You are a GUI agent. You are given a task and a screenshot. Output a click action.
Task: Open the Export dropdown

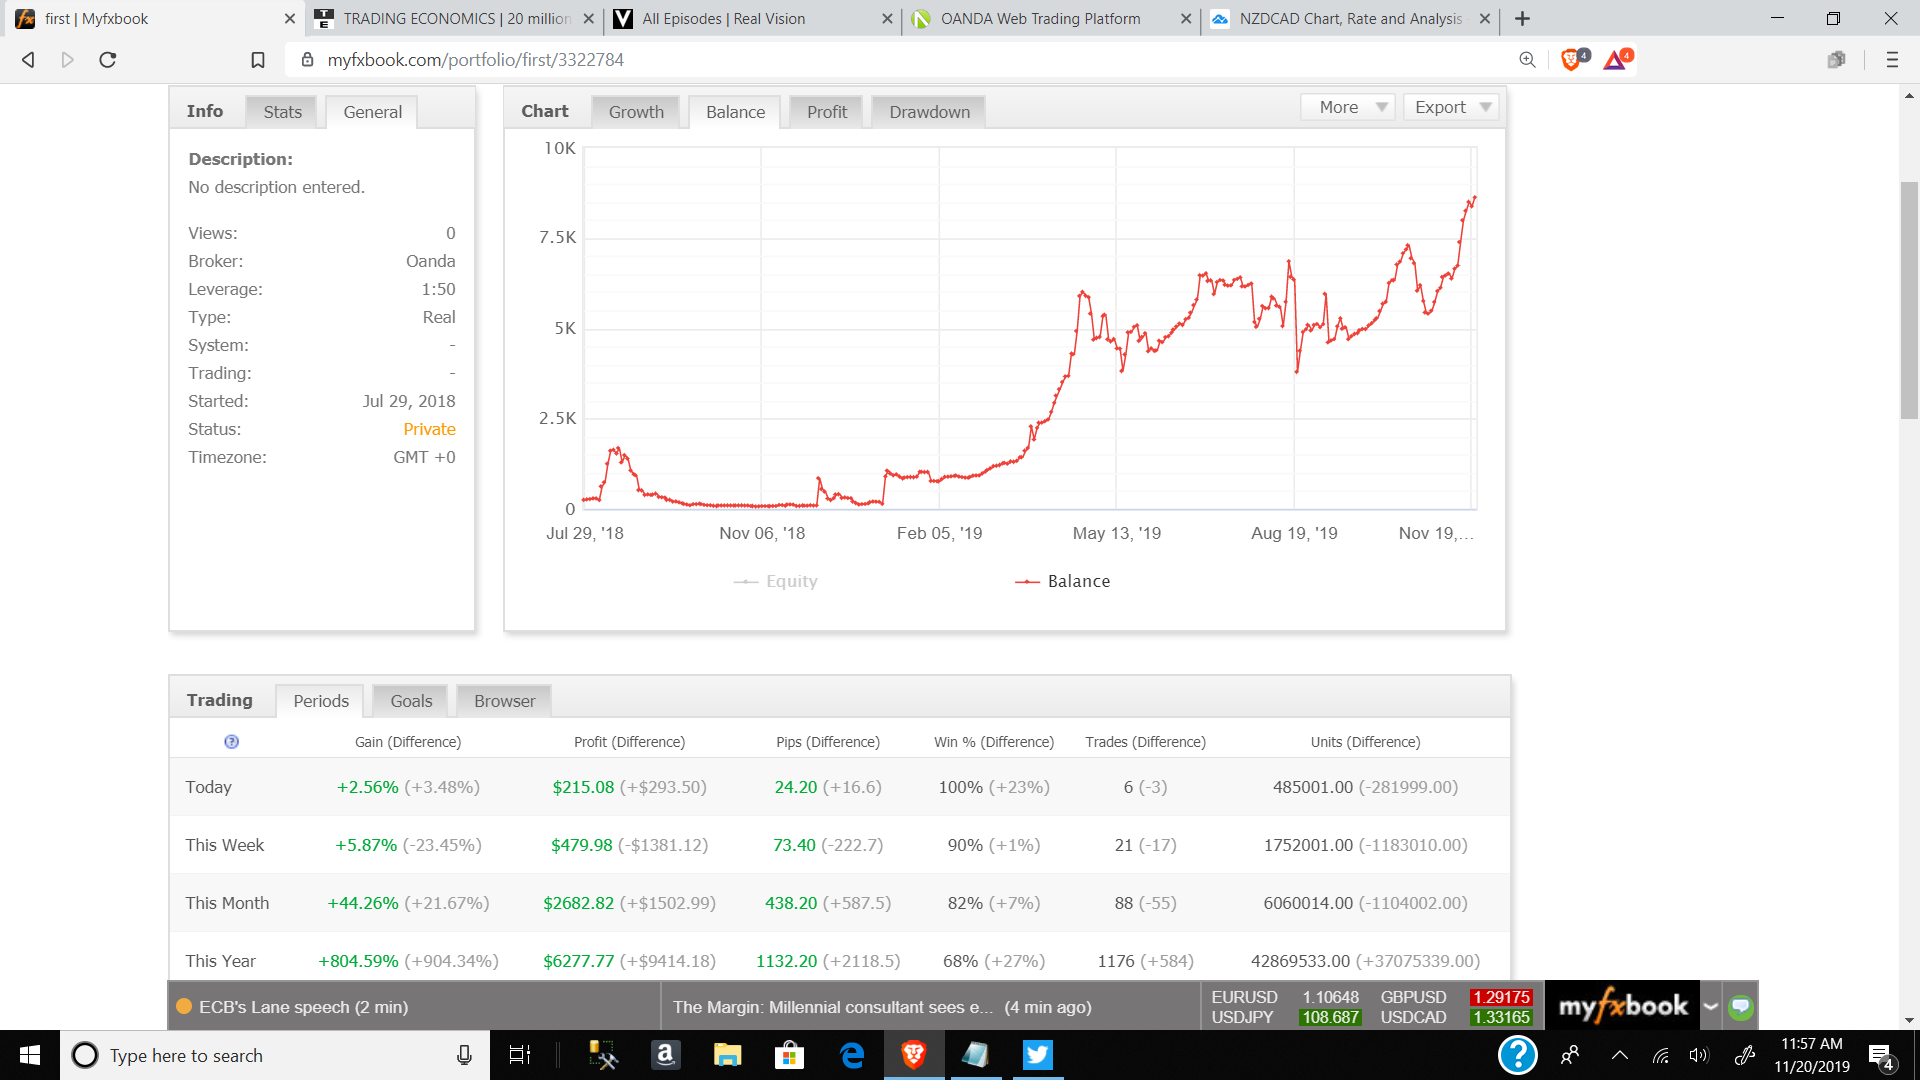1450,107
